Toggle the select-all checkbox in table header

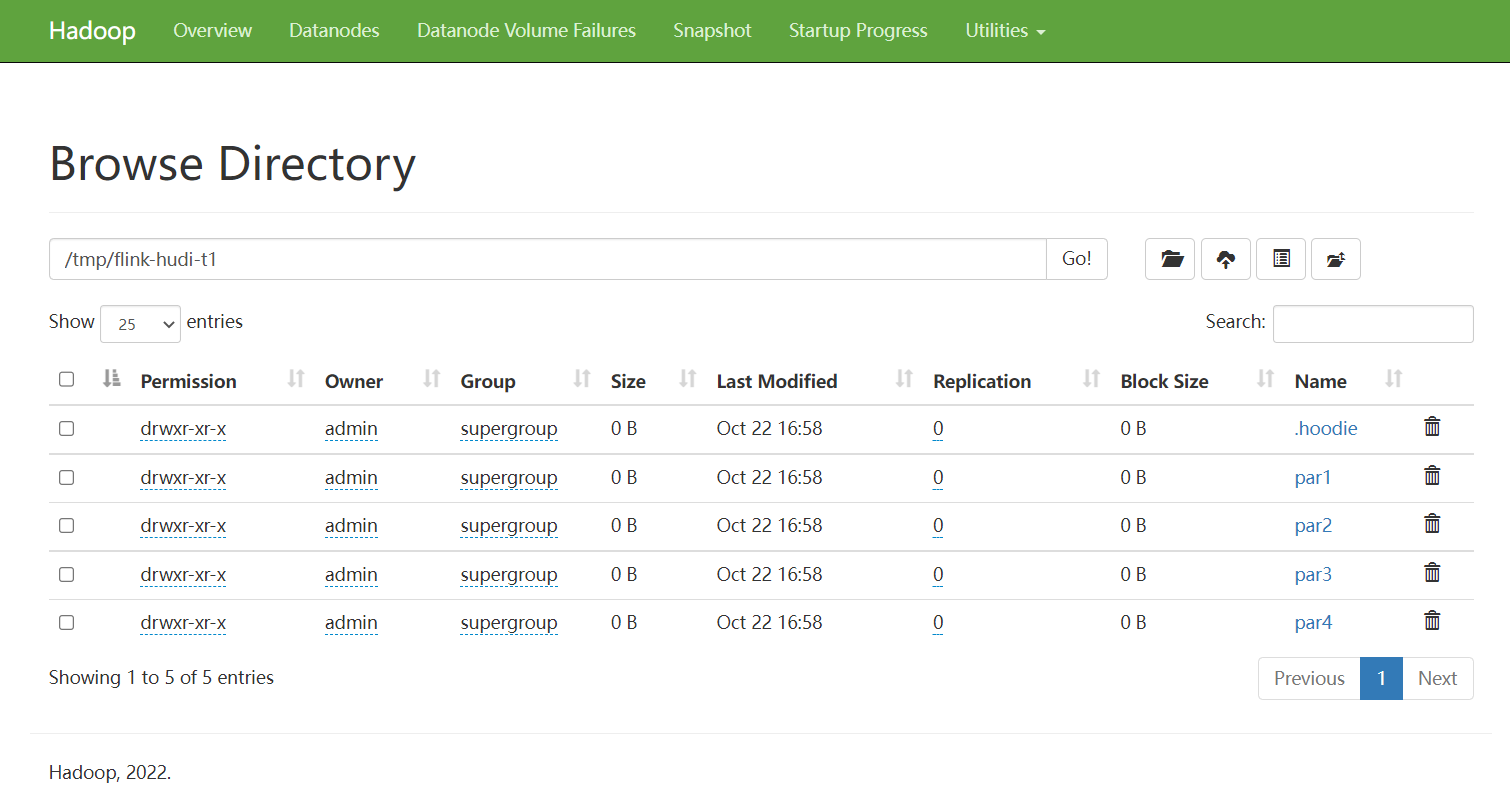tap(66, 380)
